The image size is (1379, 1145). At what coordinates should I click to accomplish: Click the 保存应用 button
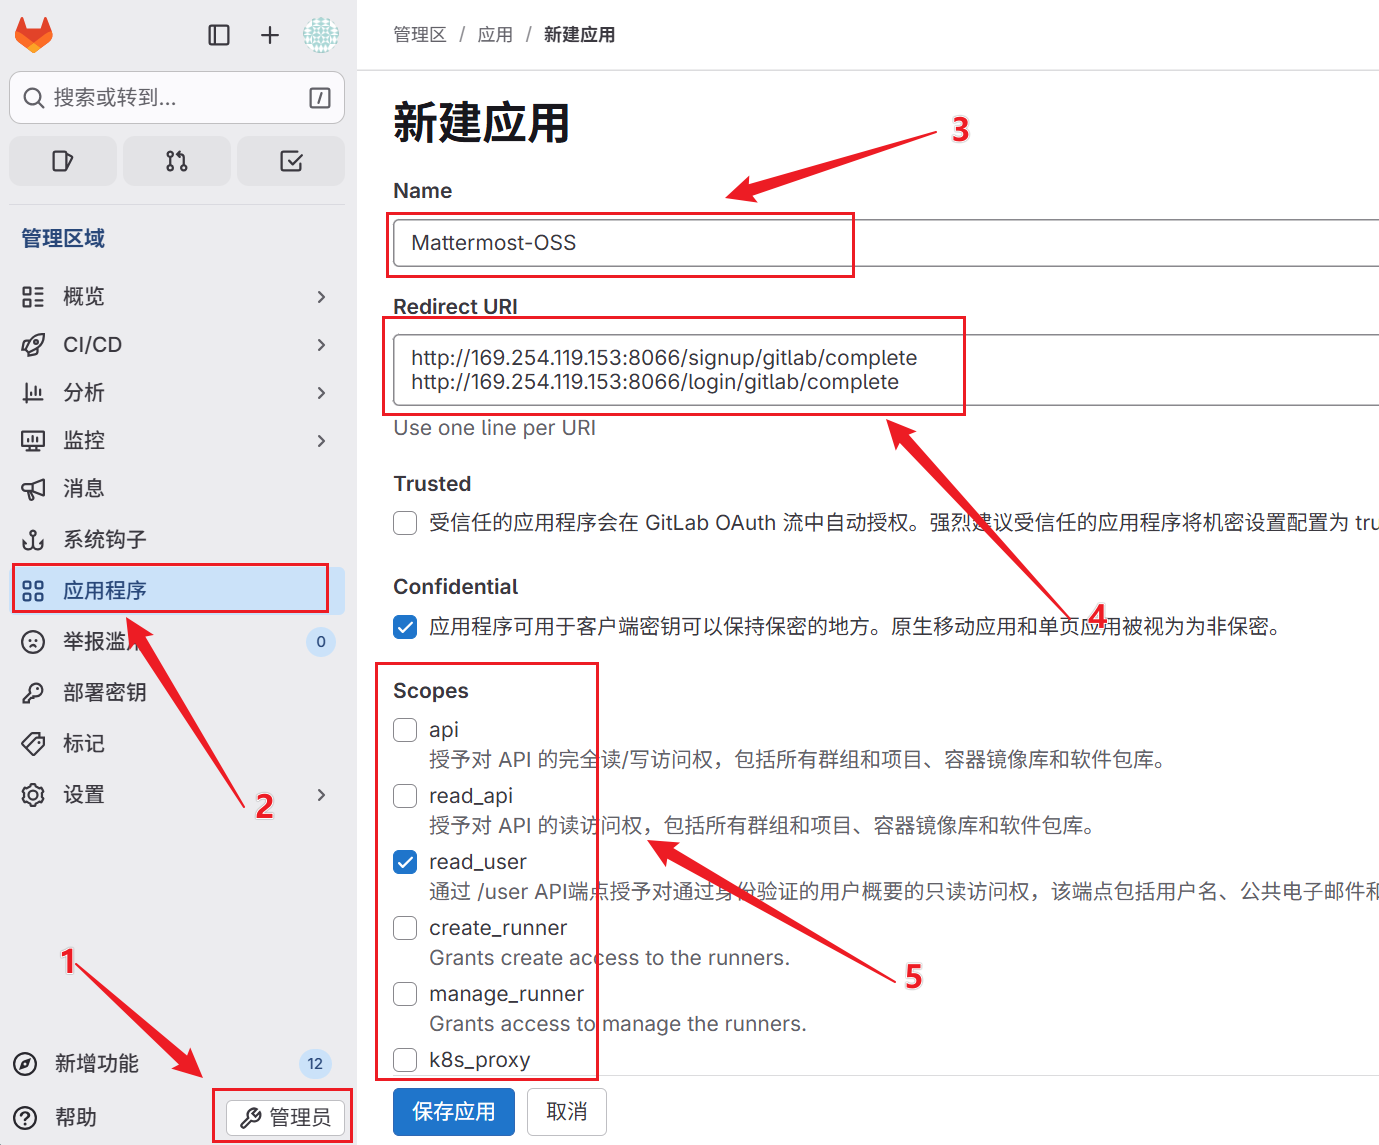454,1112
